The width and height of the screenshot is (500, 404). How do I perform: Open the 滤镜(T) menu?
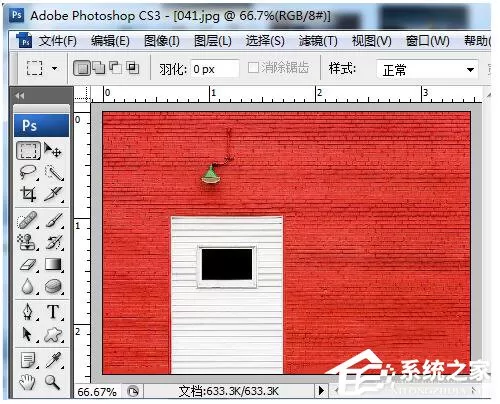click(x=318, y=41)
